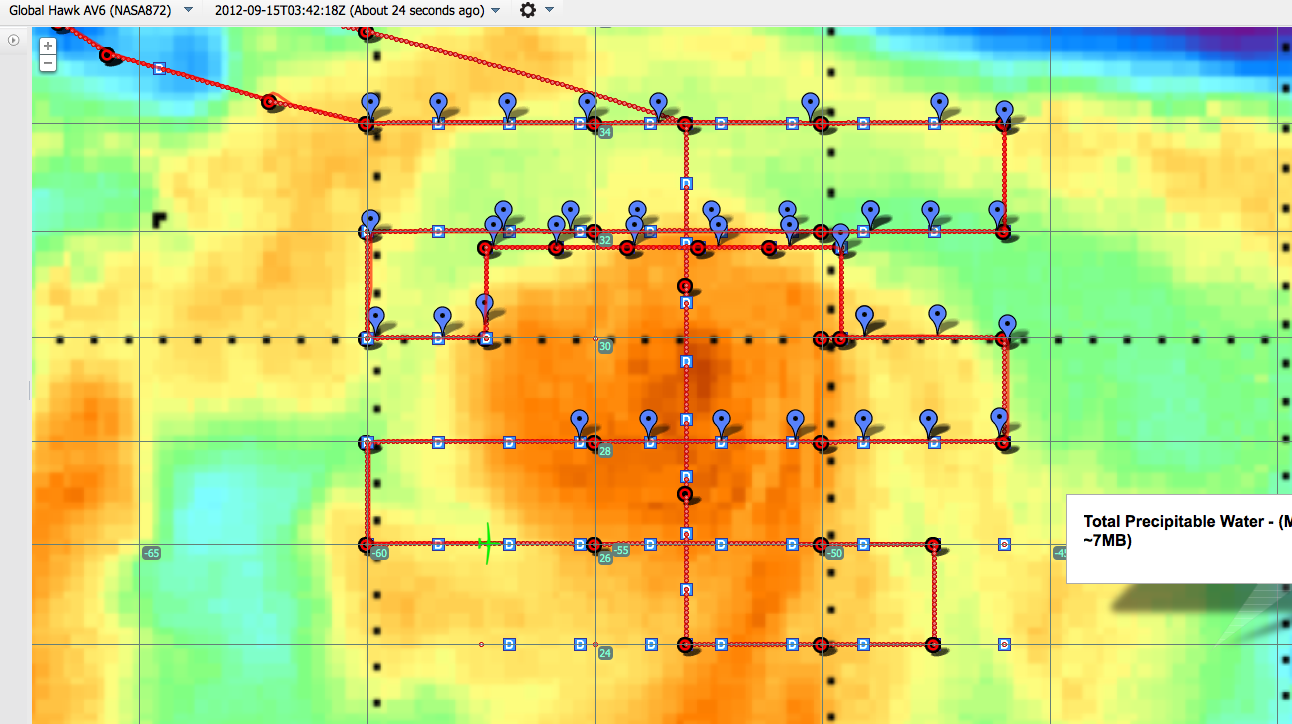The width and height of the screenshot is (1292, 724).
Task: Expand the collapsed left side panel arrow
Action: click(x=14, y=40)
